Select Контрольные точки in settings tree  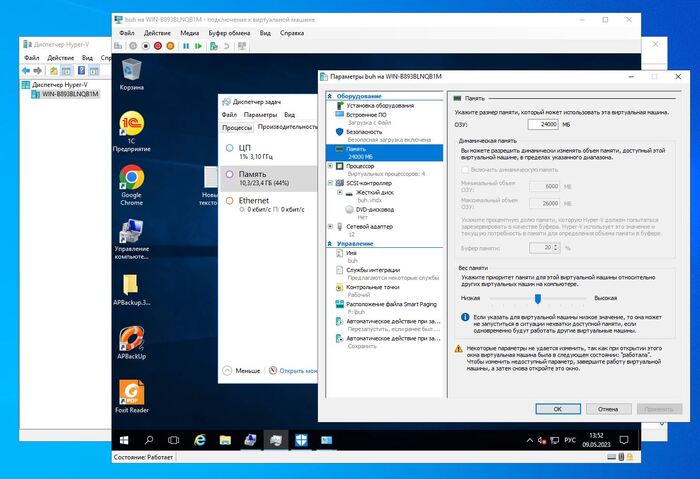pyautogui.click(x=373, y=287)
